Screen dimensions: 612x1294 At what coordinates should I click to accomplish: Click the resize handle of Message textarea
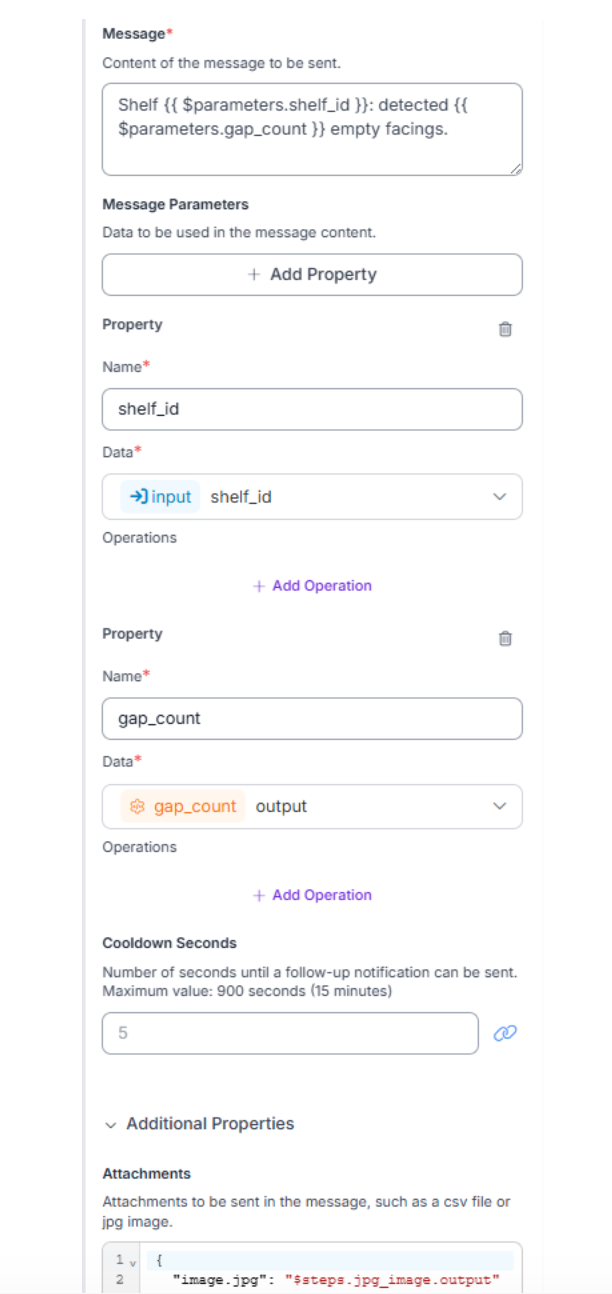[516, 170]
